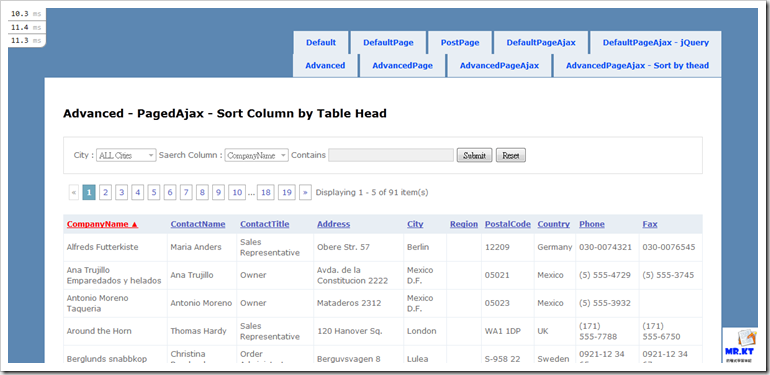Click the 120 Hanover Sq. address
The height and width of the screenshot is (375, 770).
350,331
